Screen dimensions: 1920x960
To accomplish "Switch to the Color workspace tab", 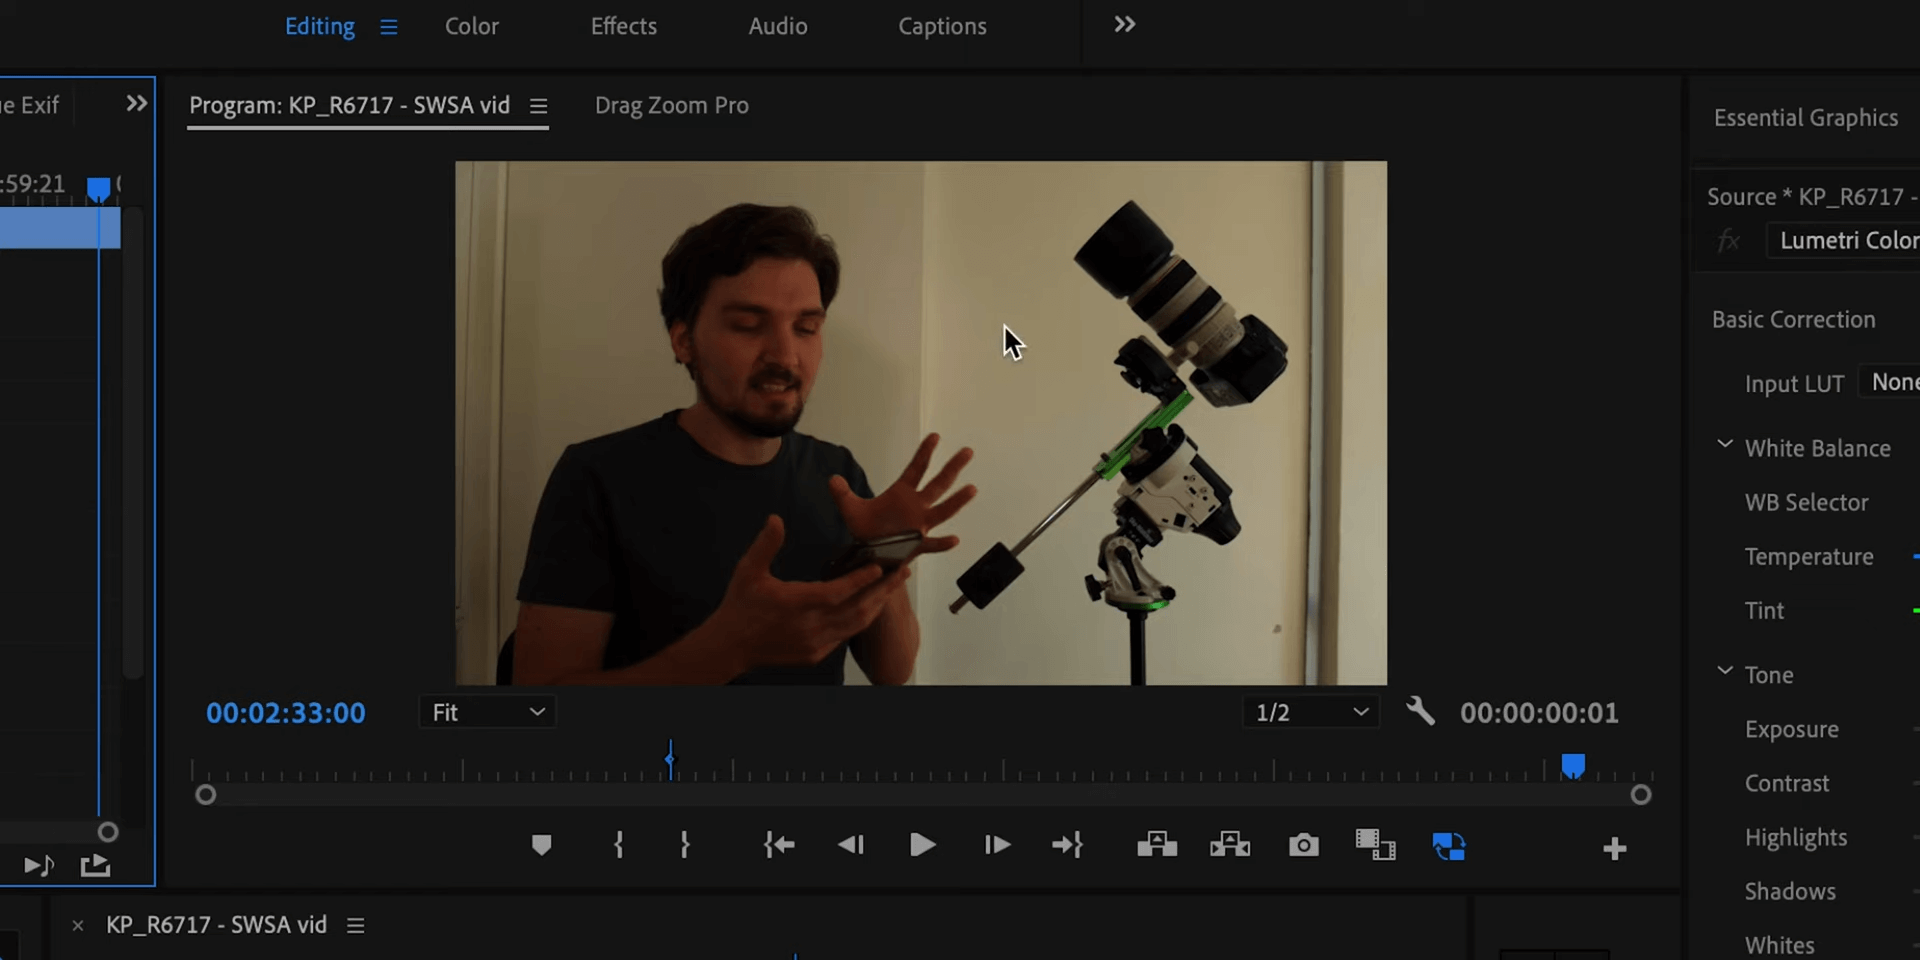I will coord(471,26).
